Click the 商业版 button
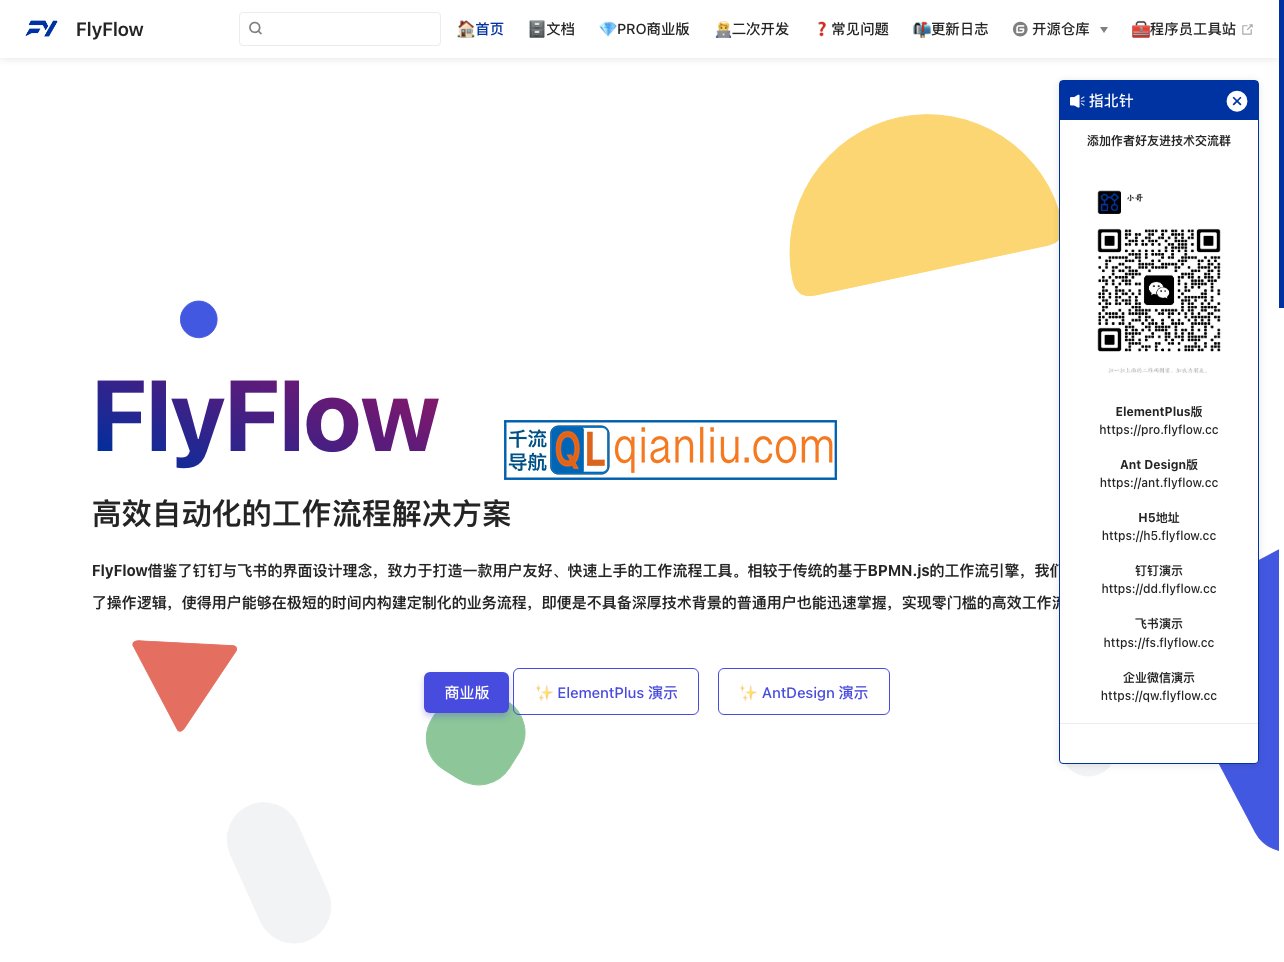 (x=466, y=692)
